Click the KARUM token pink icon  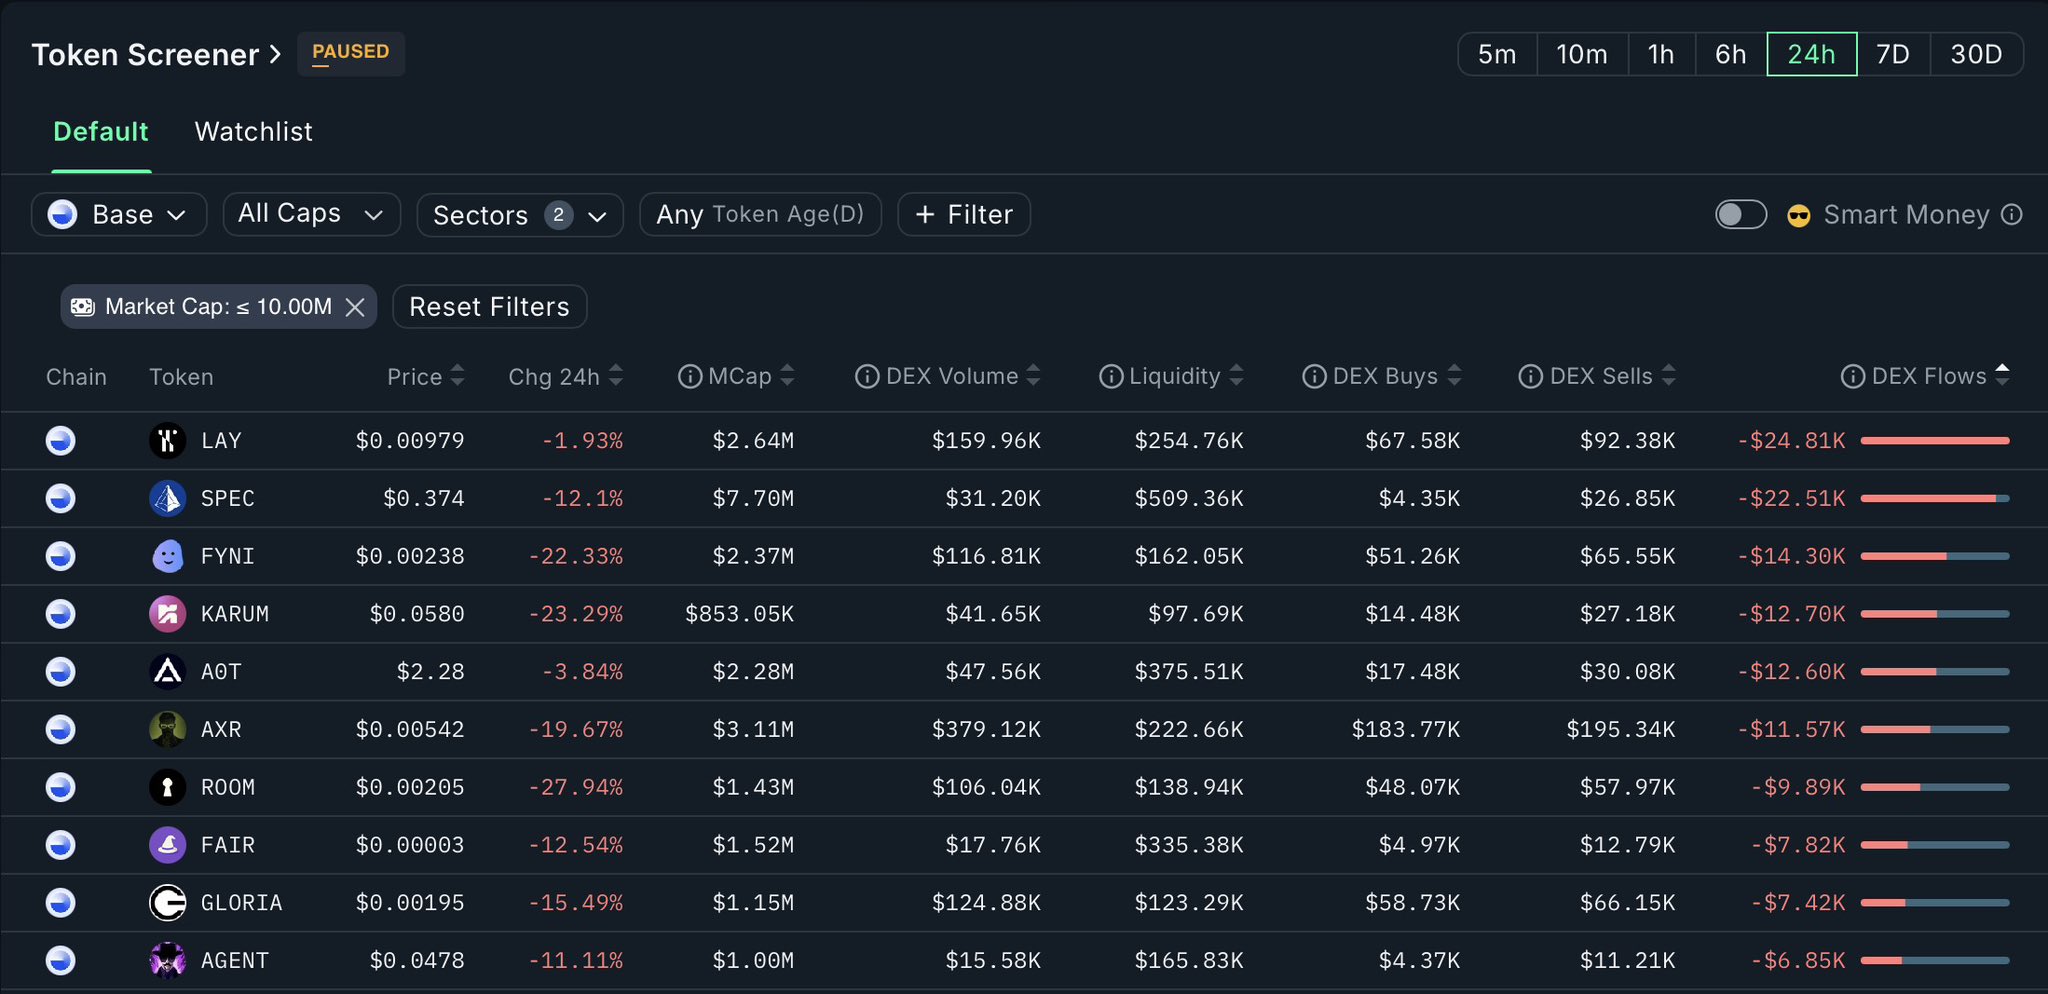pos(167,614)
